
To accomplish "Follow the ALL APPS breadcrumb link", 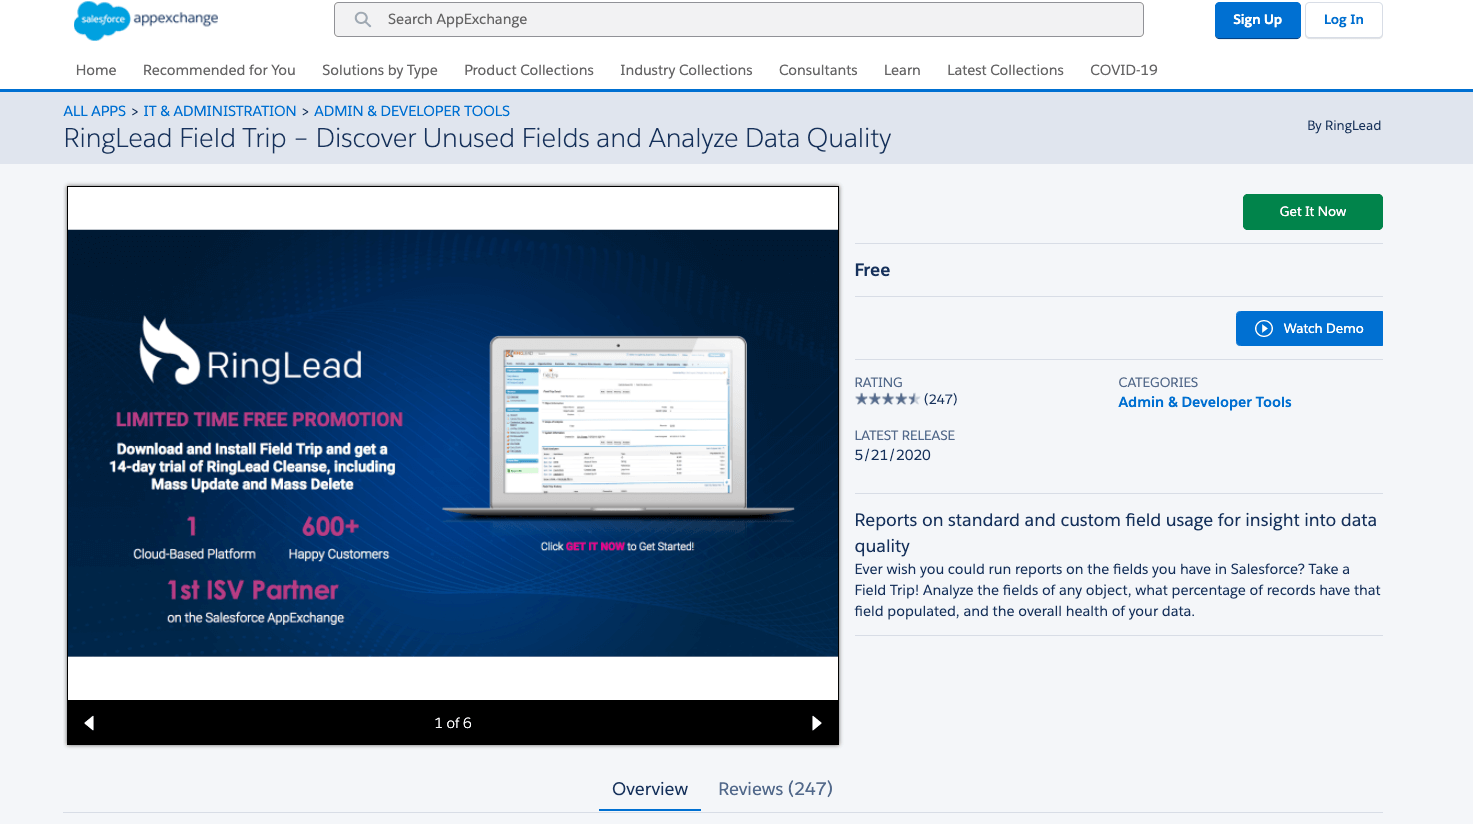I will click(95, 111).
